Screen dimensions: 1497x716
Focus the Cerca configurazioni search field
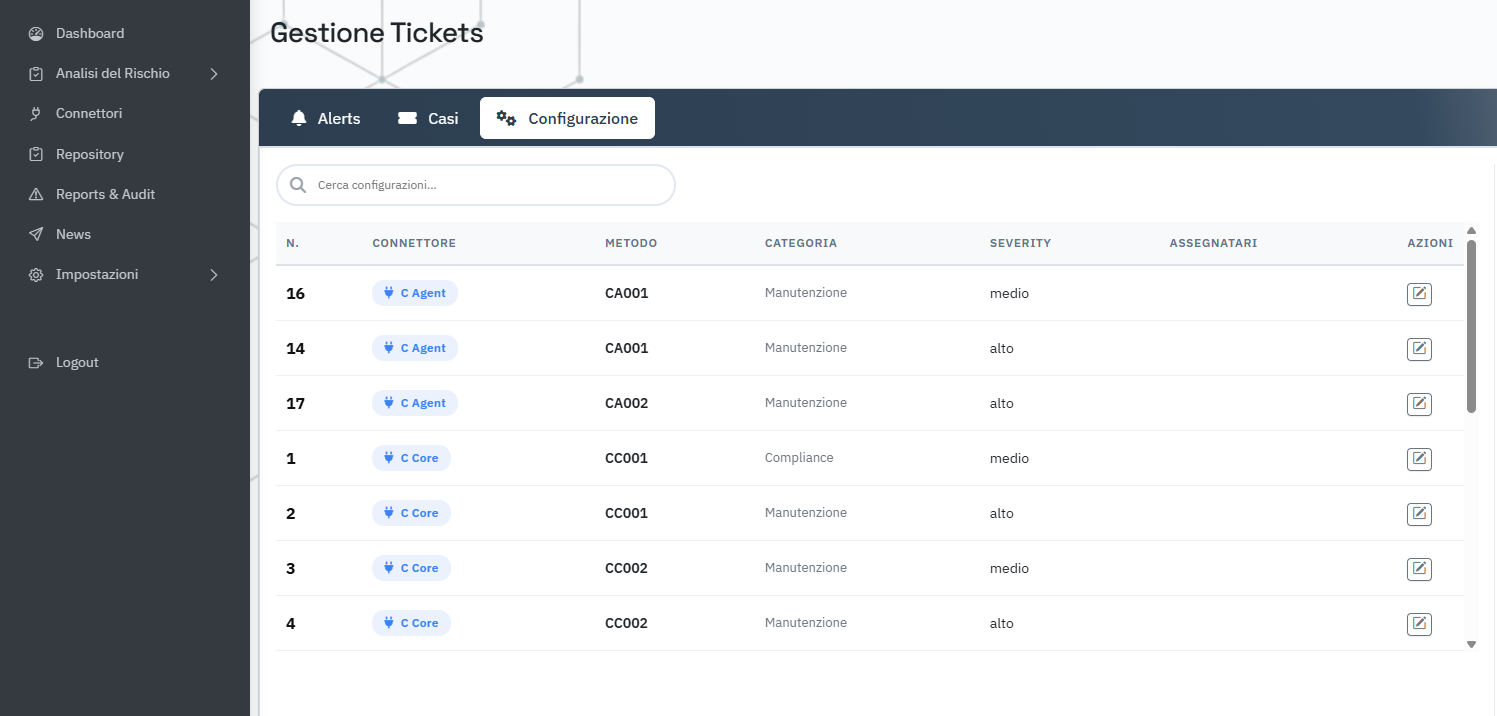pos(476,185)
